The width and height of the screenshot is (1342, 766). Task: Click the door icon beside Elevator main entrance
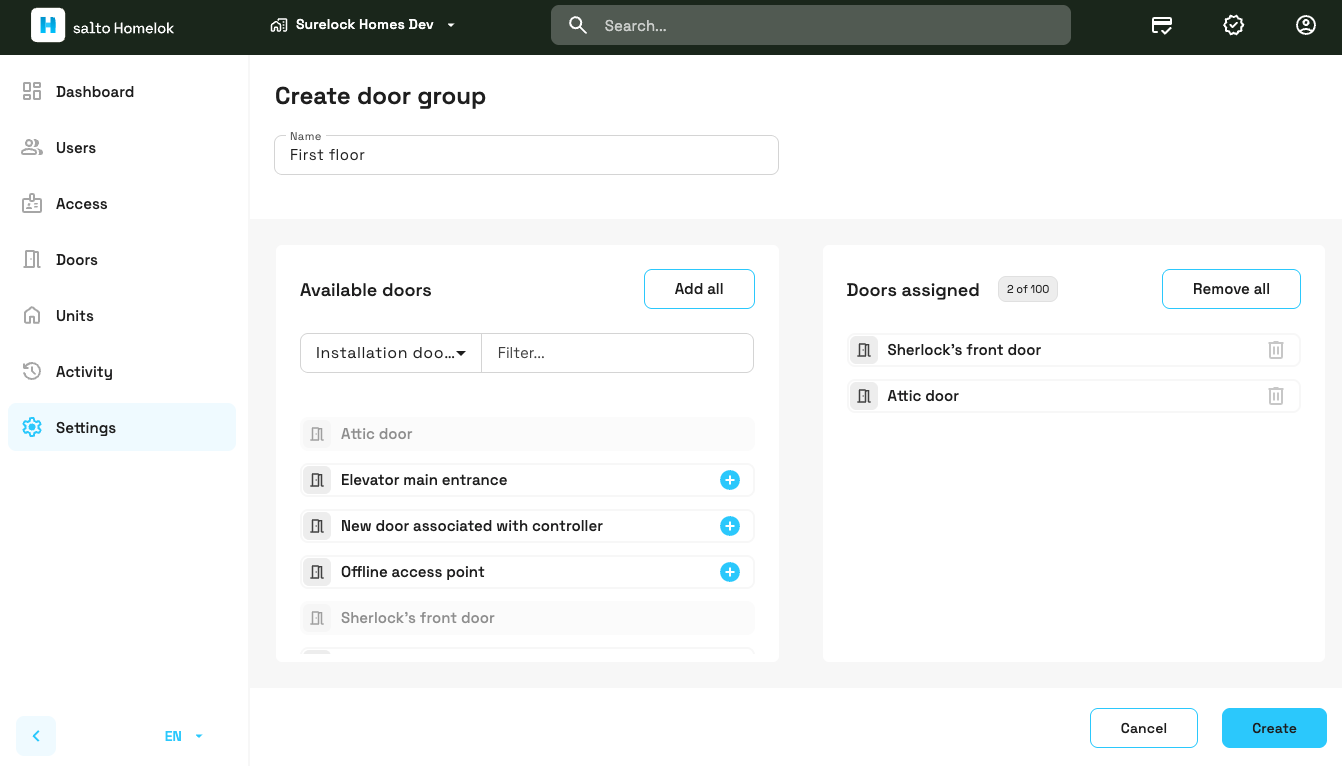[x=318, y=480]
